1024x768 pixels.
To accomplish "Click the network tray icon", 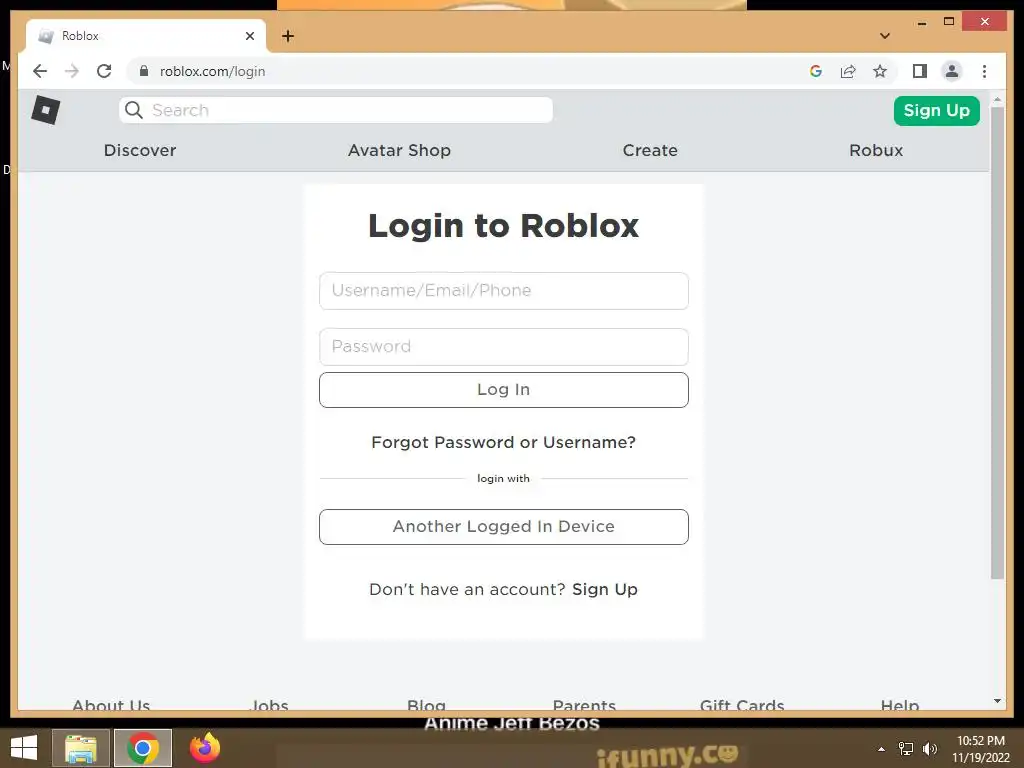I will [906, 748].
